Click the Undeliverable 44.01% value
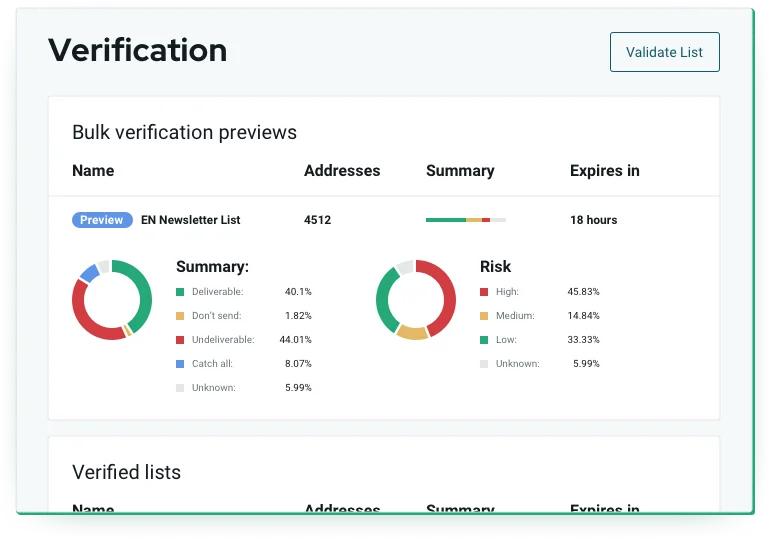This screenshot has height=539, width=771. (x=296, y=340)
